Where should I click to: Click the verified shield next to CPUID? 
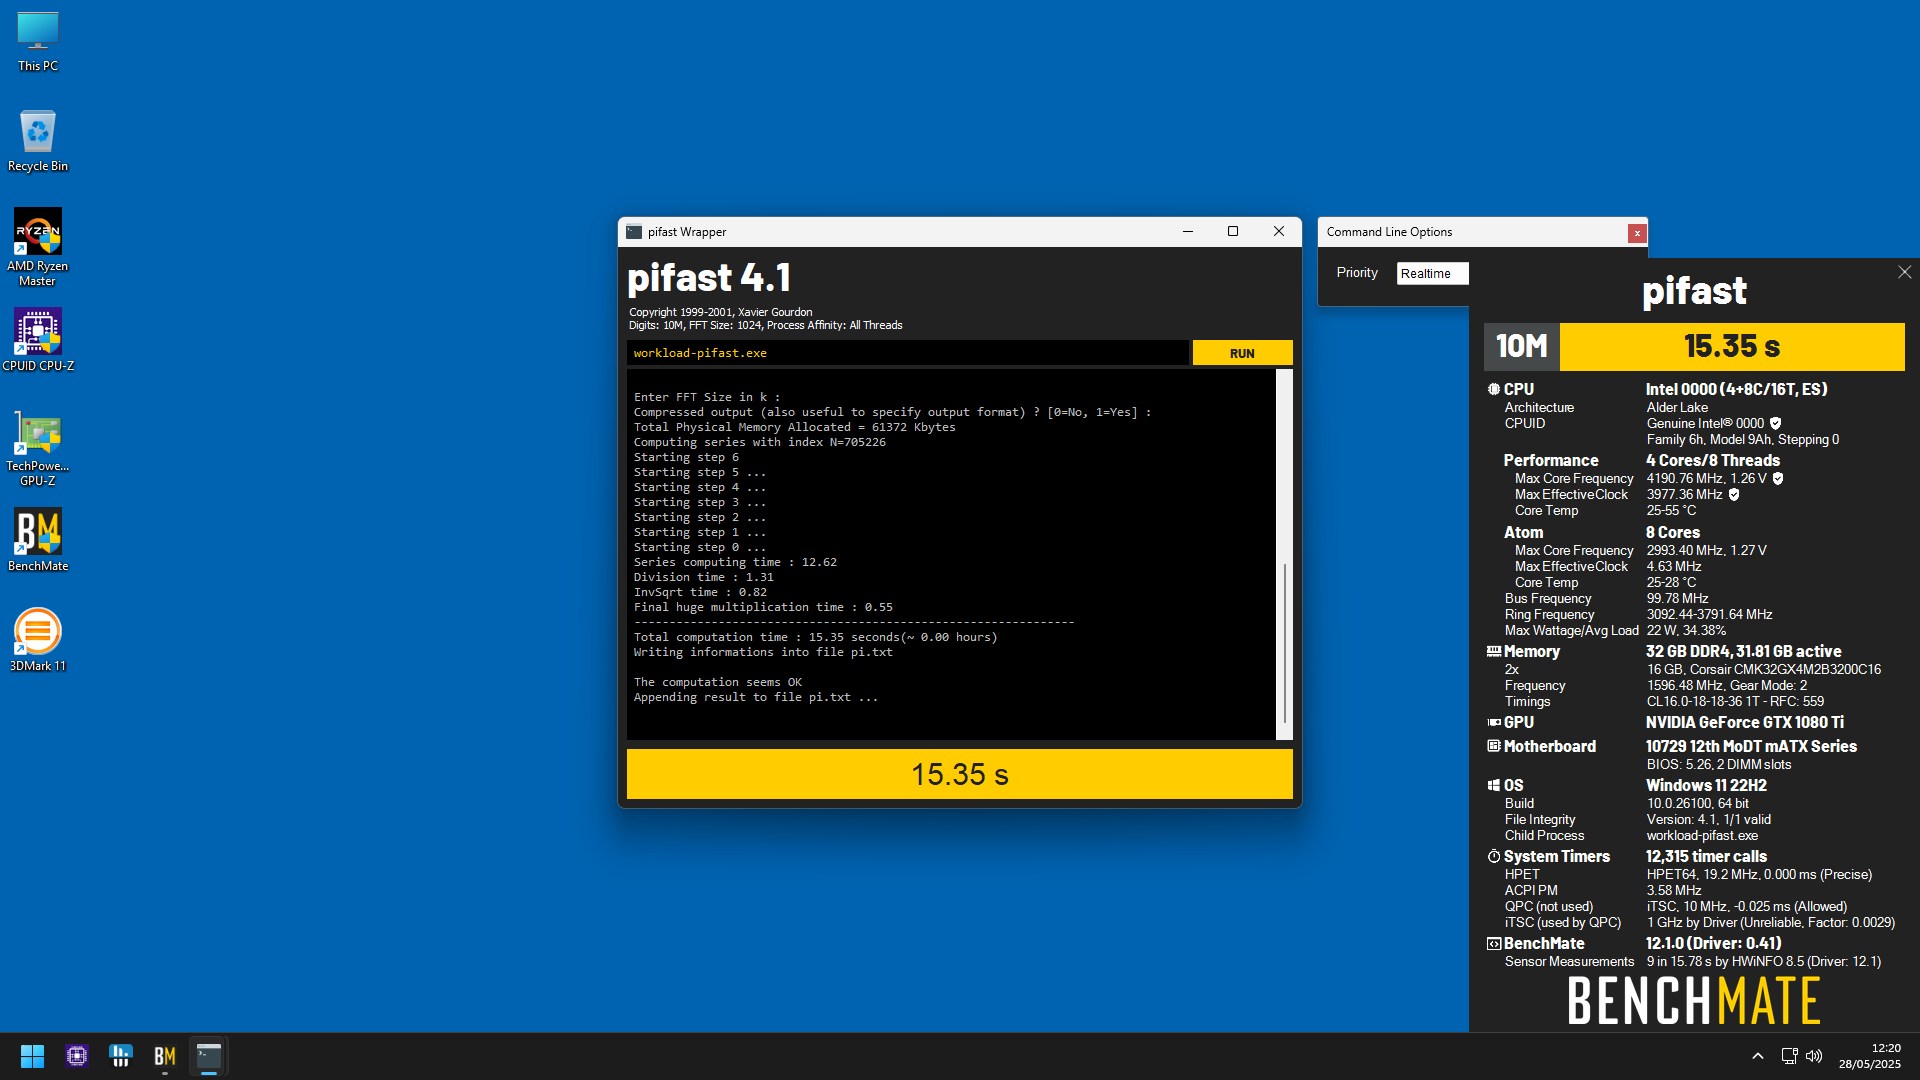click(1775, 423)
